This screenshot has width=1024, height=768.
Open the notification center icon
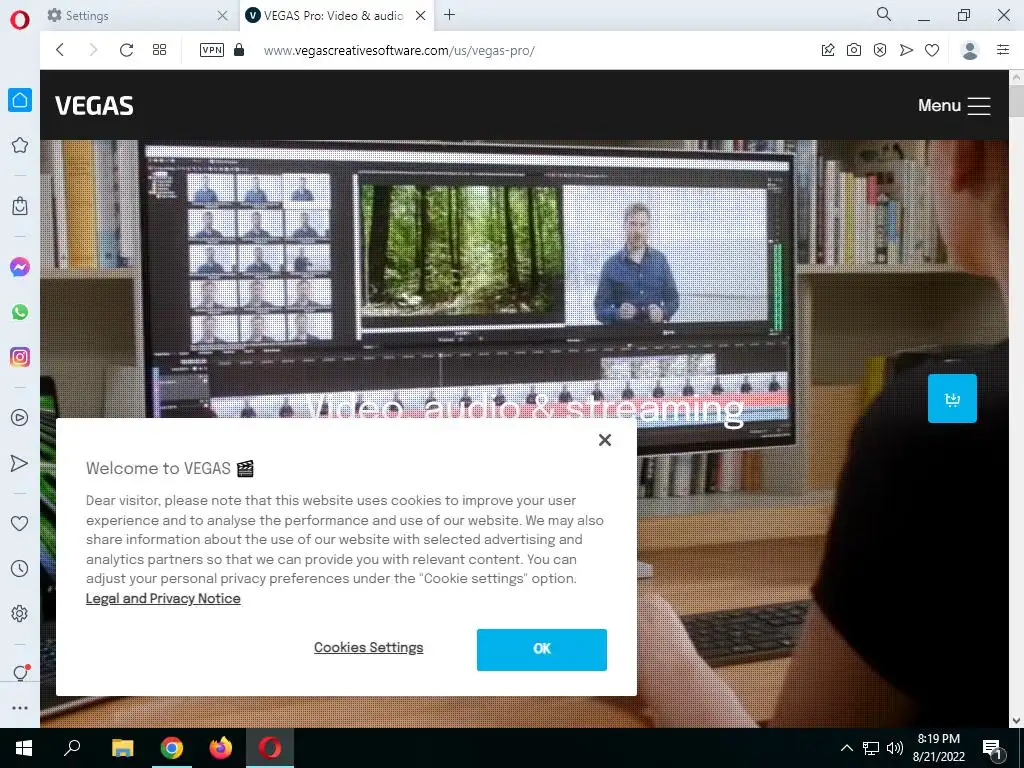pyautogui.click(x=993, y=749)
